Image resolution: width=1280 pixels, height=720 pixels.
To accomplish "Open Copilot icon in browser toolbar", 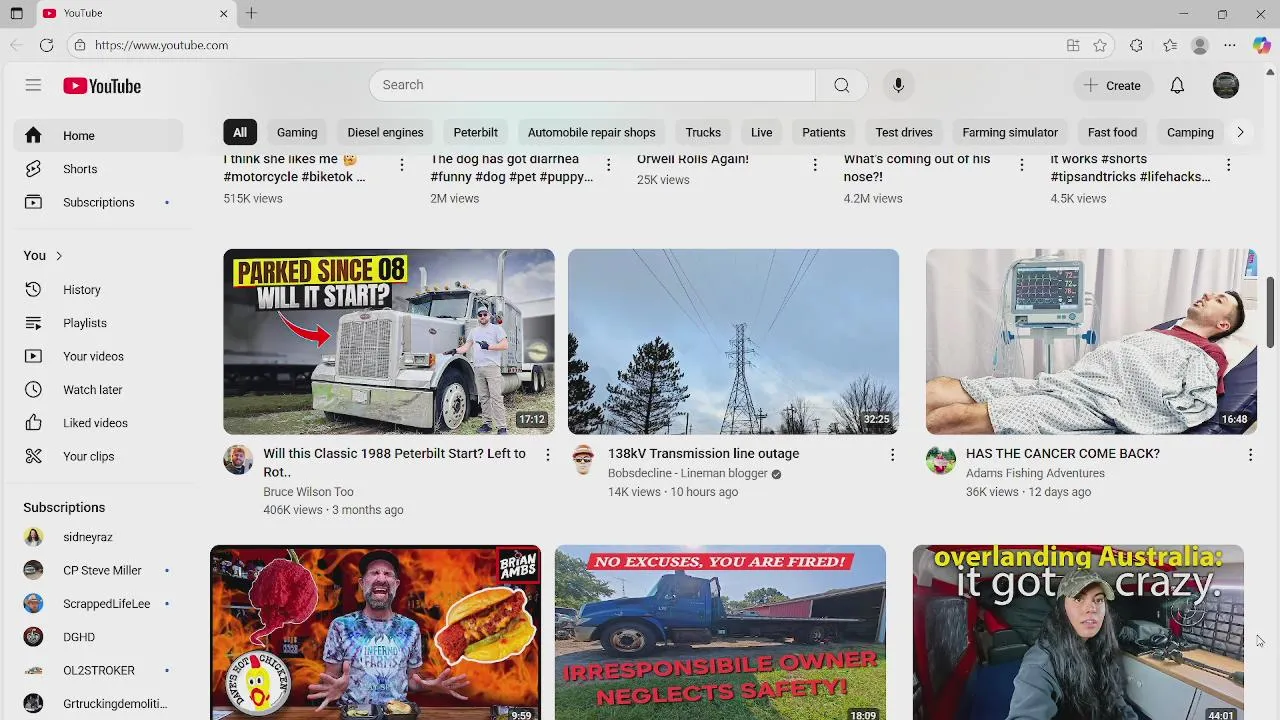I will 1261,45.
